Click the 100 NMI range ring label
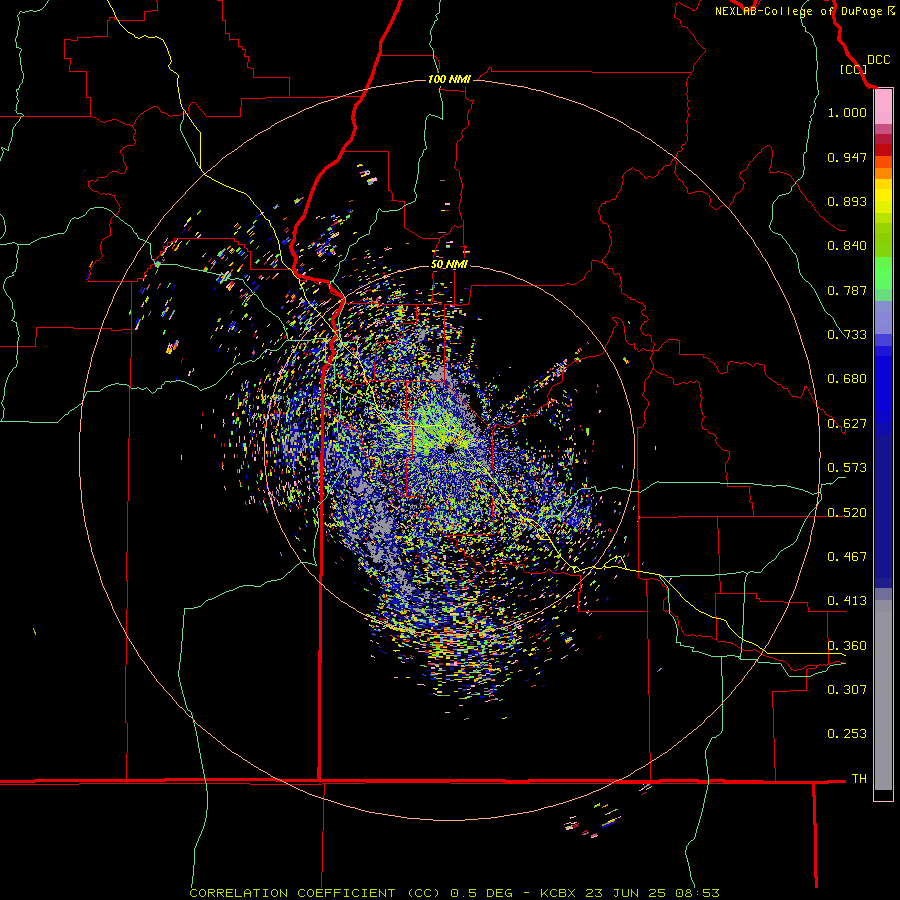 449,79
